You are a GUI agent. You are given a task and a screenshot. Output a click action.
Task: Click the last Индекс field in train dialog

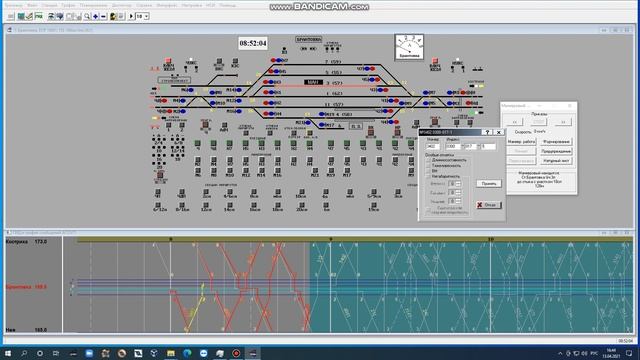tap(488, 146)
